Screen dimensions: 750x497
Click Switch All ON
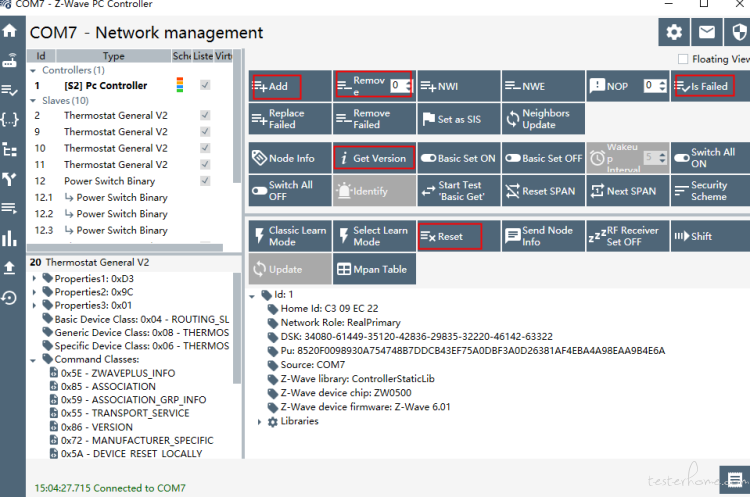[x=710, y=158]
